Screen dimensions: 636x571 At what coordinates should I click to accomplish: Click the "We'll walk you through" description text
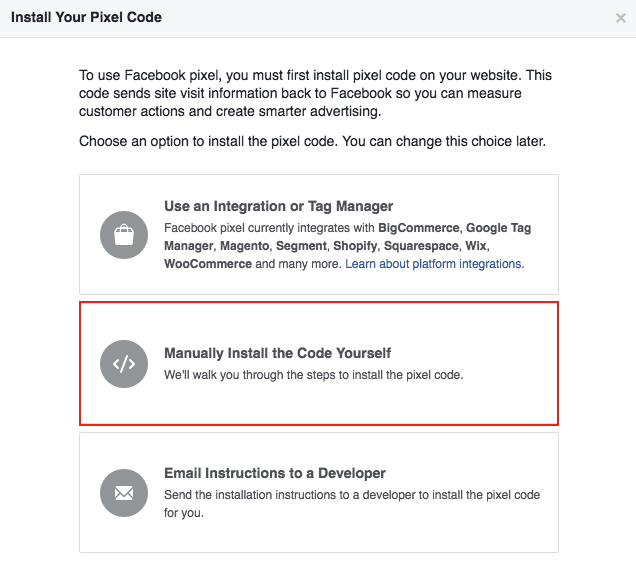(x=313, y=376)
